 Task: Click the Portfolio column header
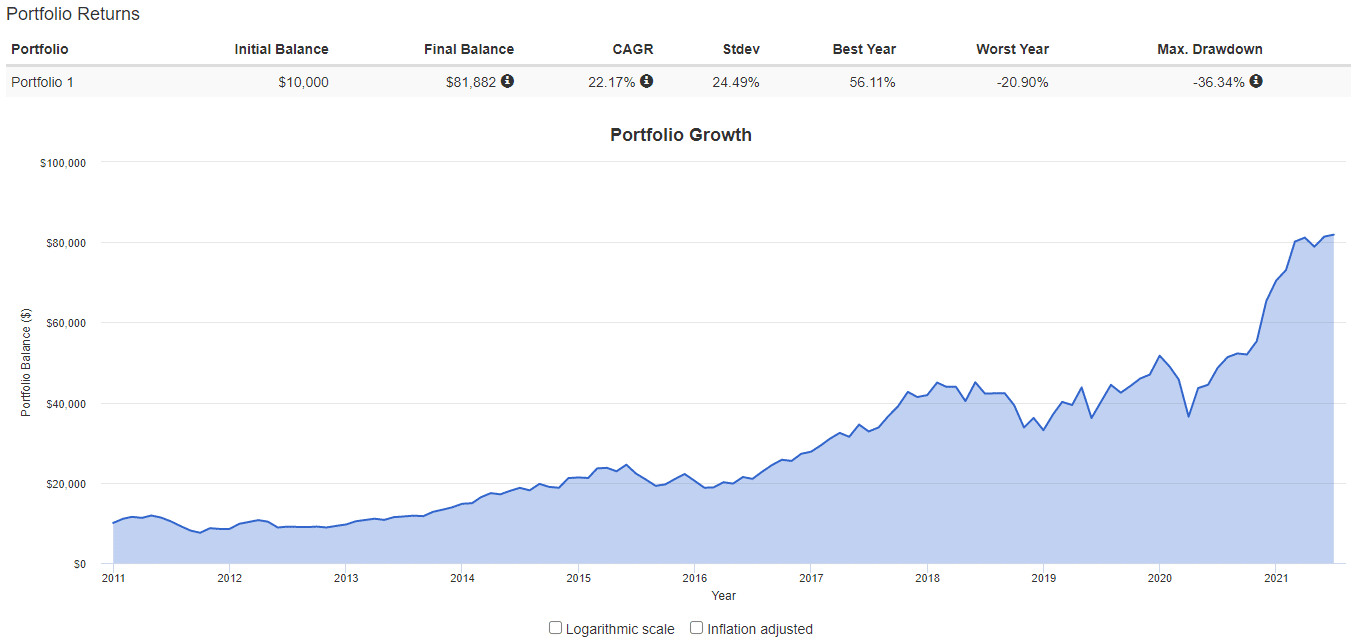[x=40, y=49]
